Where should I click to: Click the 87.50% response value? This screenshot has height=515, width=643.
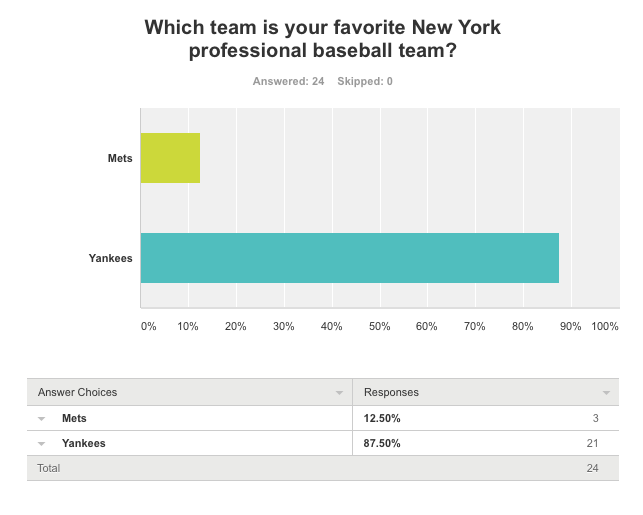(382, 443)
